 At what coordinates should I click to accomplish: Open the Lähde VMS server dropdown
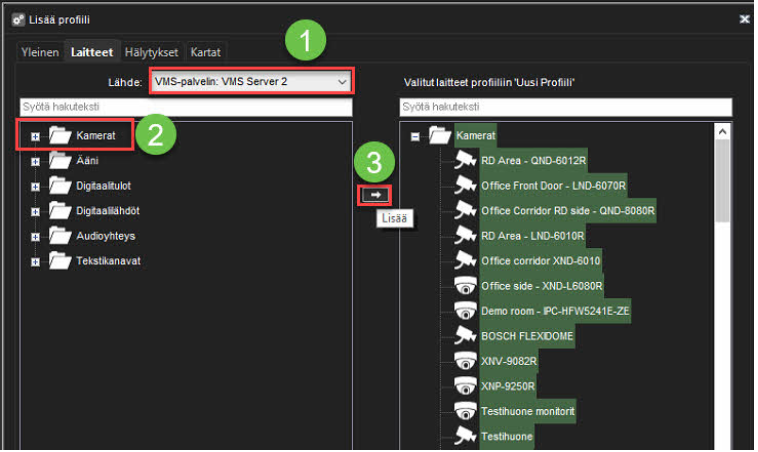[250, 81]
